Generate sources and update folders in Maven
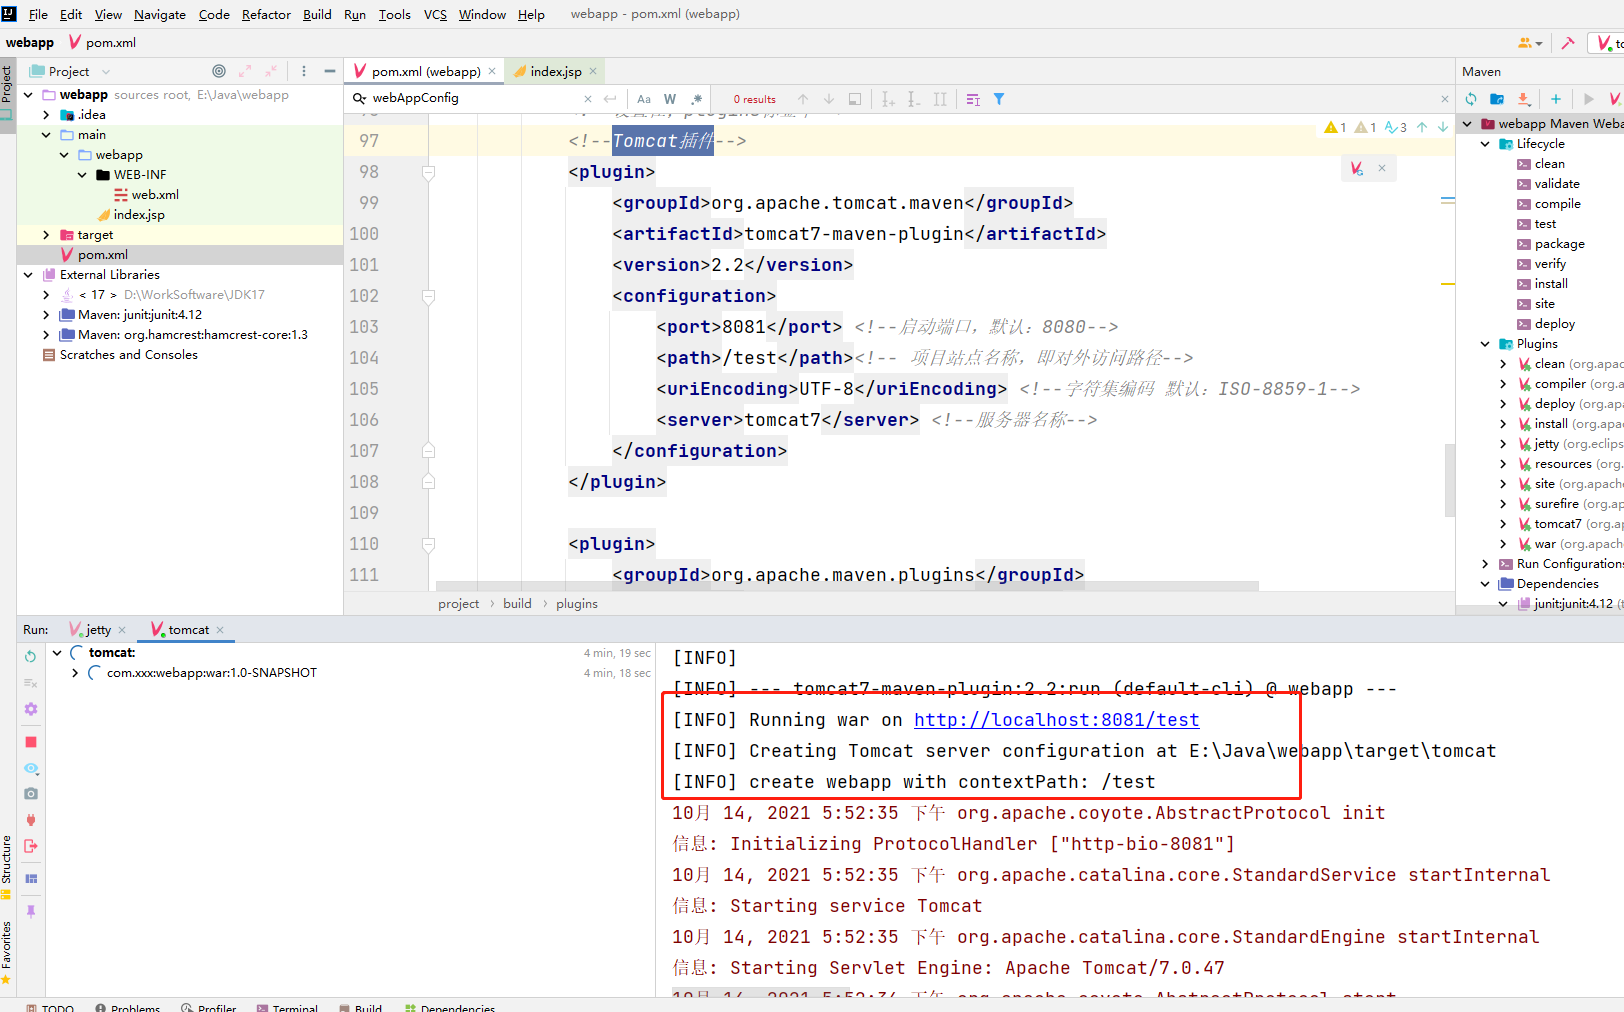The height and width of the screenshot is (1012, 1624). click(1497, 99)
